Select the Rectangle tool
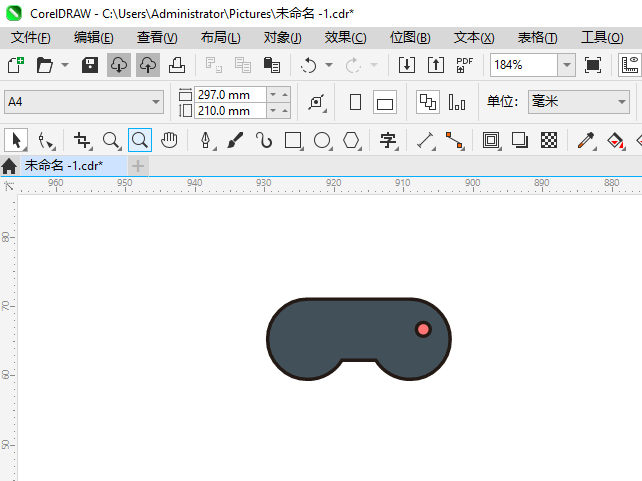The width and height of the screenshot is (642, 481). tap(293, 140)
